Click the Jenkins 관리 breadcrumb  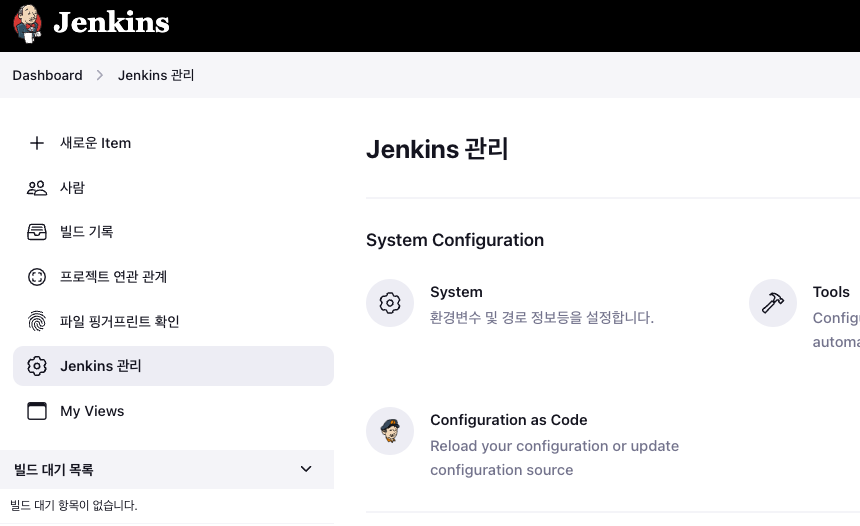pos(156,75)
